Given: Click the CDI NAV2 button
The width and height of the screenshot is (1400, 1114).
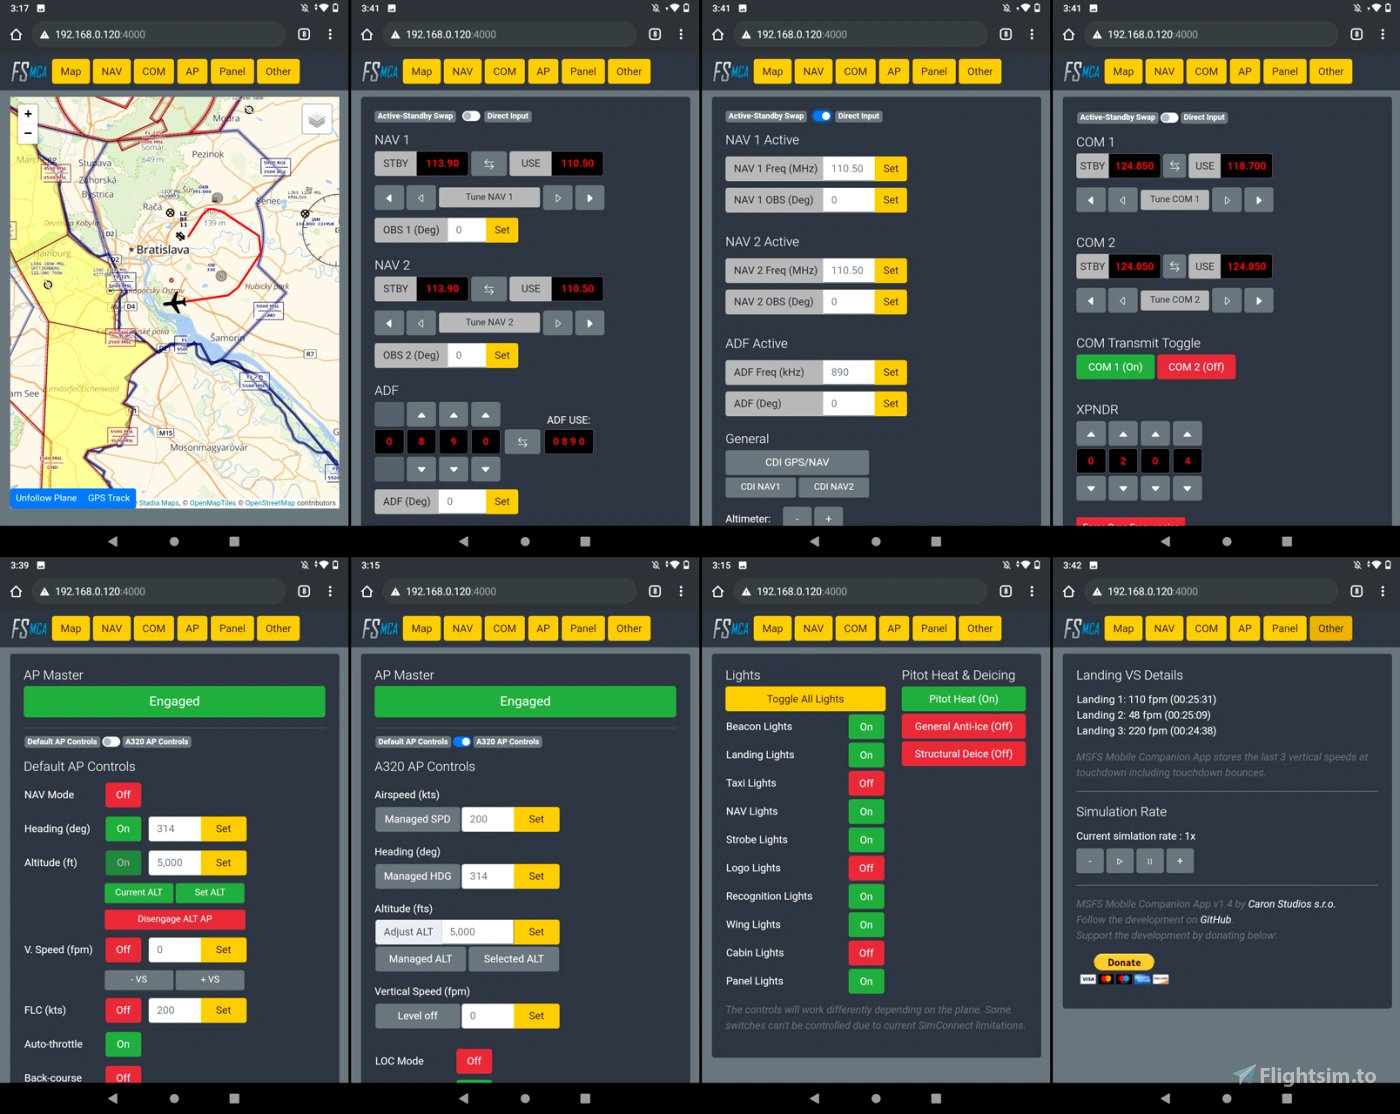Looking at the screenshot, I should [x=834, y=487].
